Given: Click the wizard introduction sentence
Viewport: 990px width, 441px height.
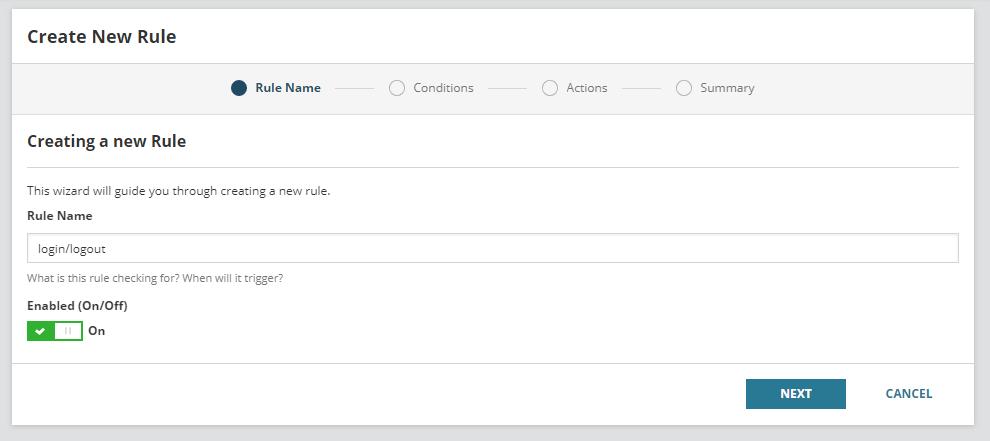Looking at the screenshot, I should point(178,191).
